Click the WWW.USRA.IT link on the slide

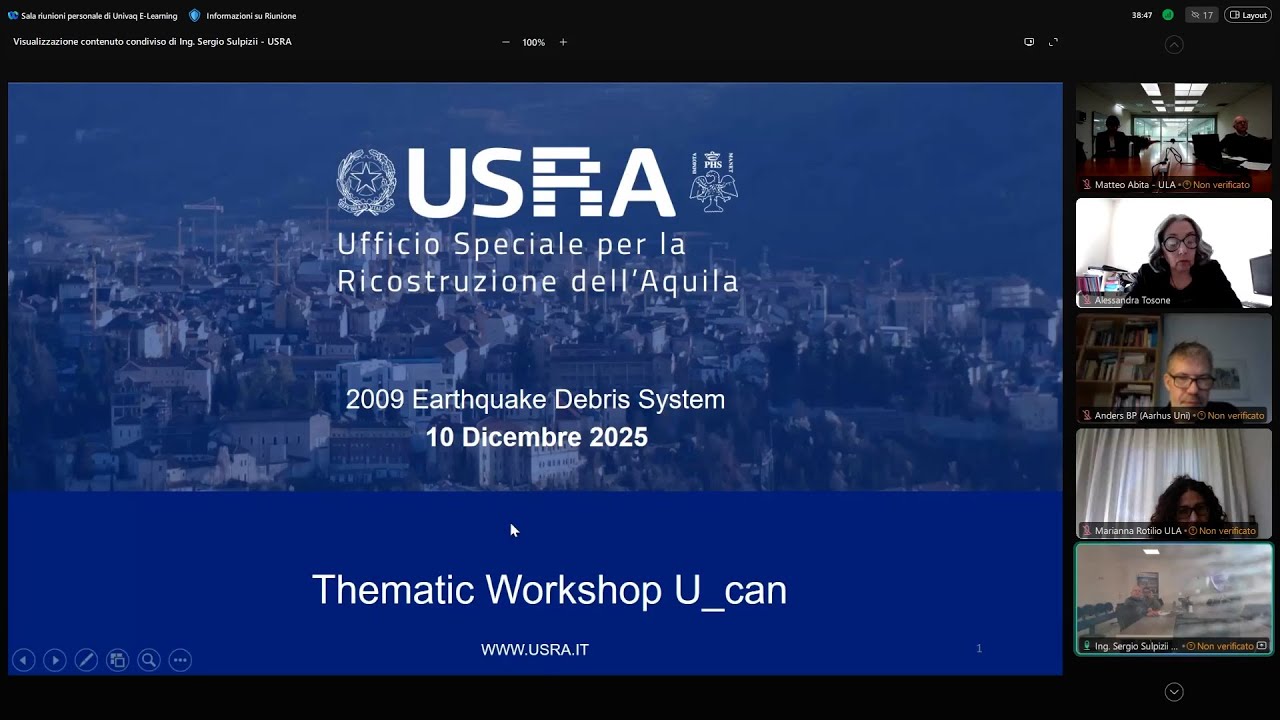point(535,650)
